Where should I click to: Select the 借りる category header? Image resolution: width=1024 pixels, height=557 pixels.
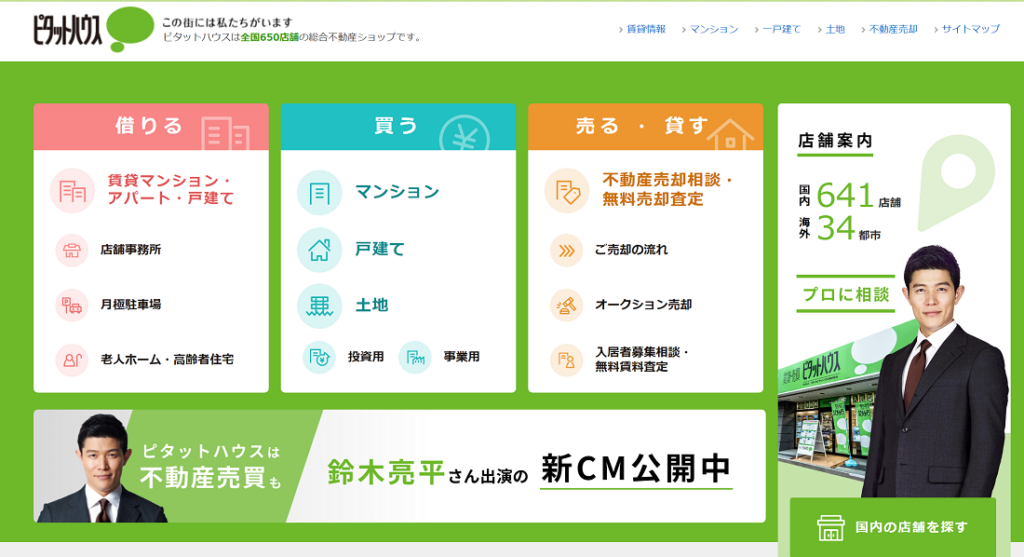(x=151, y=127)
